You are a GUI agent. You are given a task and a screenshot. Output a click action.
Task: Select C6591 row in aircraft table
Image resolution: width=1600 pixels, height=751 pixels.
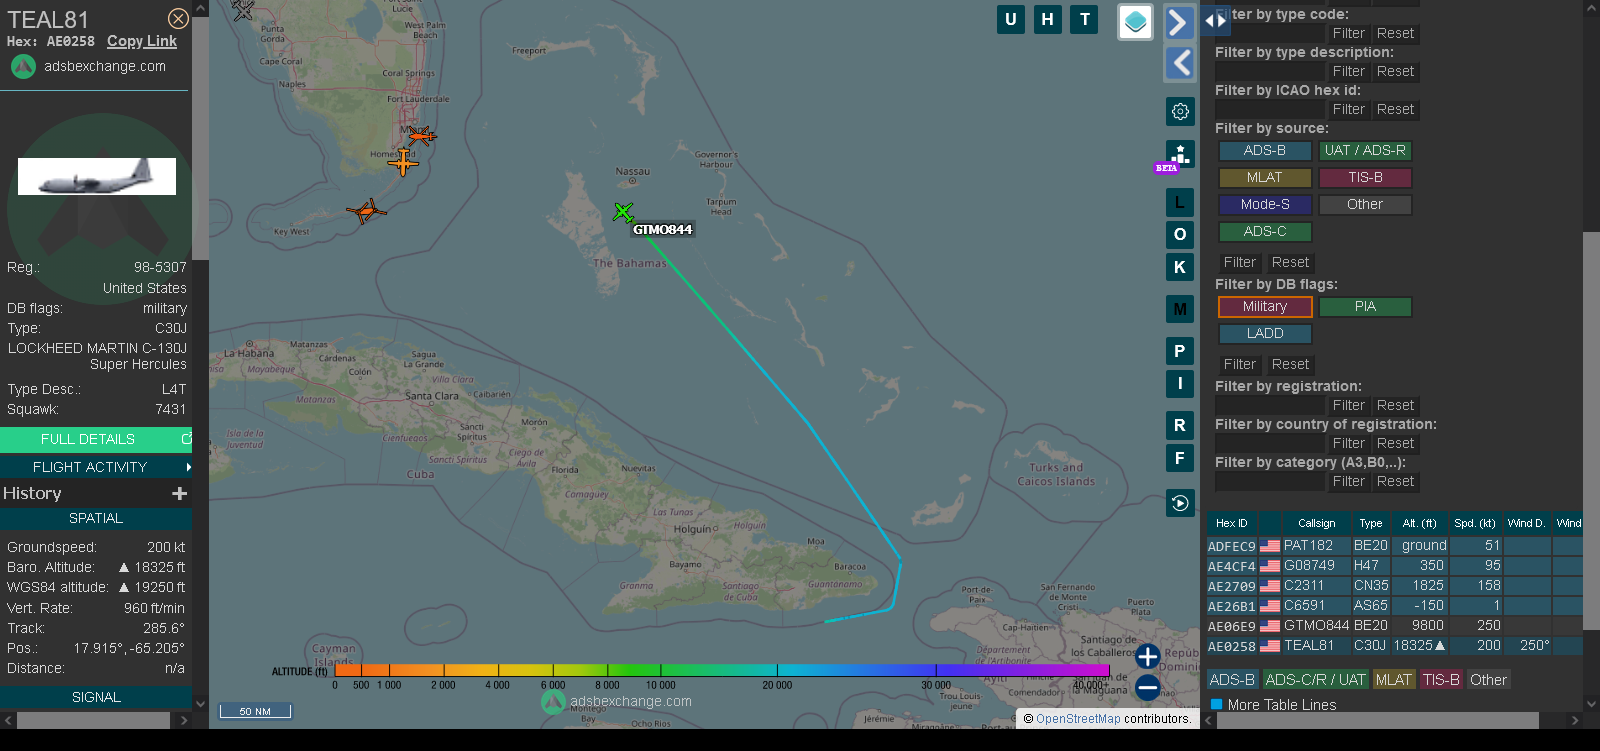click(1394, 606)
